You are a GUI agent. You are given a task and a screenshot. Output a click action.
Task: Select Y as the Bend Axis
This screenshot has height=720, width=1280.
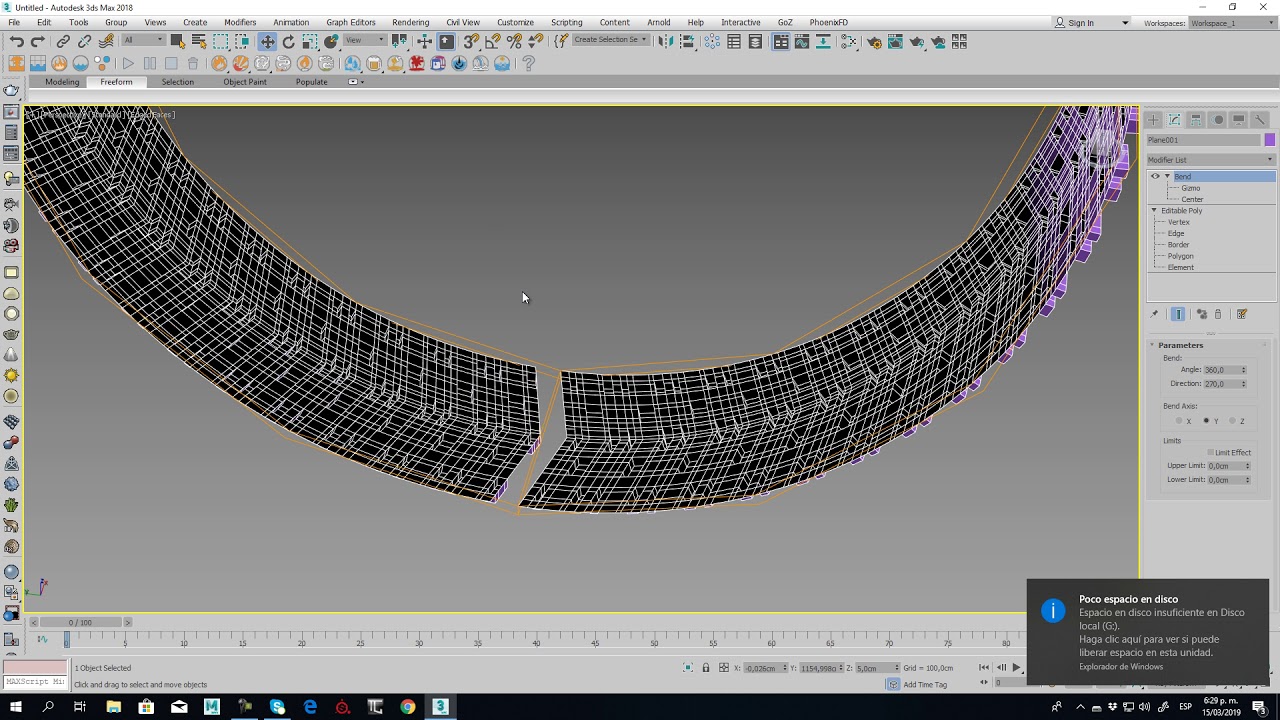(x=1206, y=421)
